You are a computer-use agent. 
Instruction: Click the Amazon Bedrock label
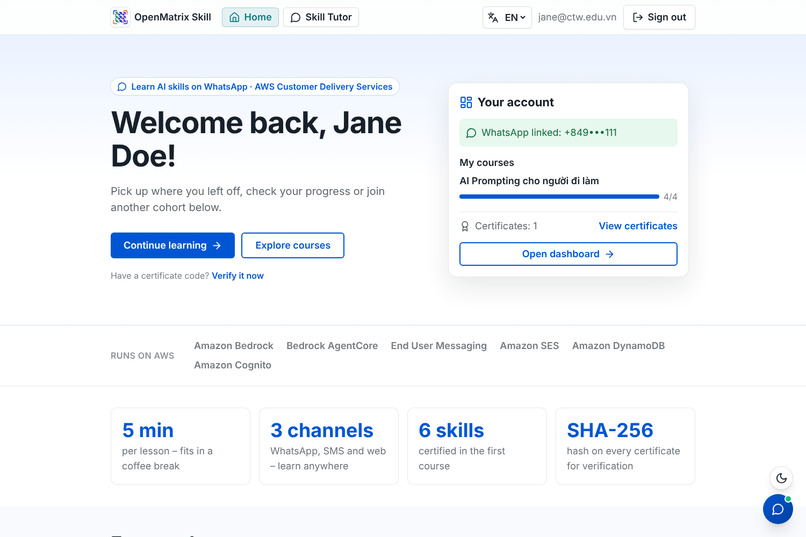tap(233, 346)
